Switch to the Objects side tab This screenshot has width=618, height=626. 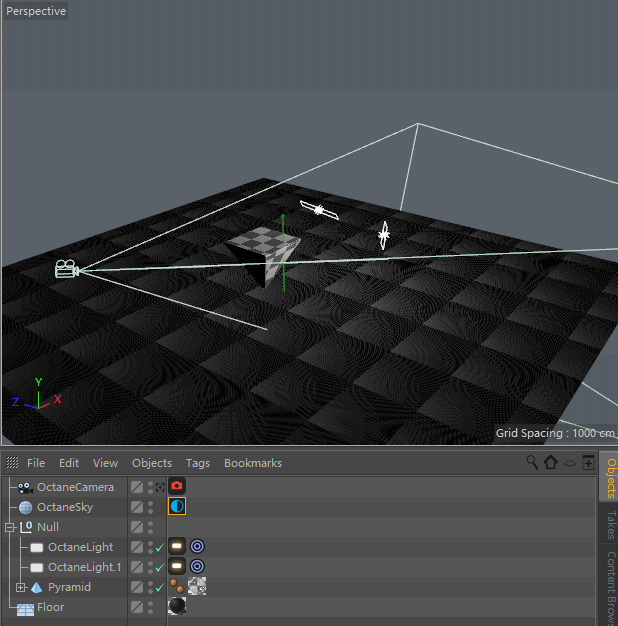[610, 477]
